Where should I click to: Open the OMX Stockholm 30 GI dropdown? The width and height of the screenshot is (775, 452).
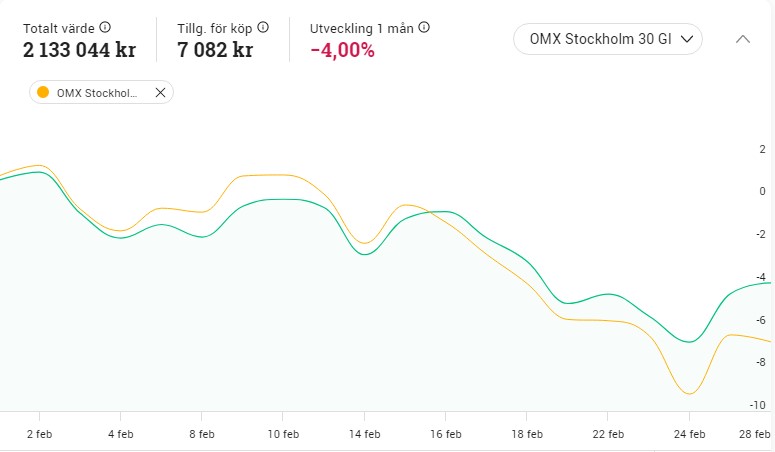pos(607,39)
